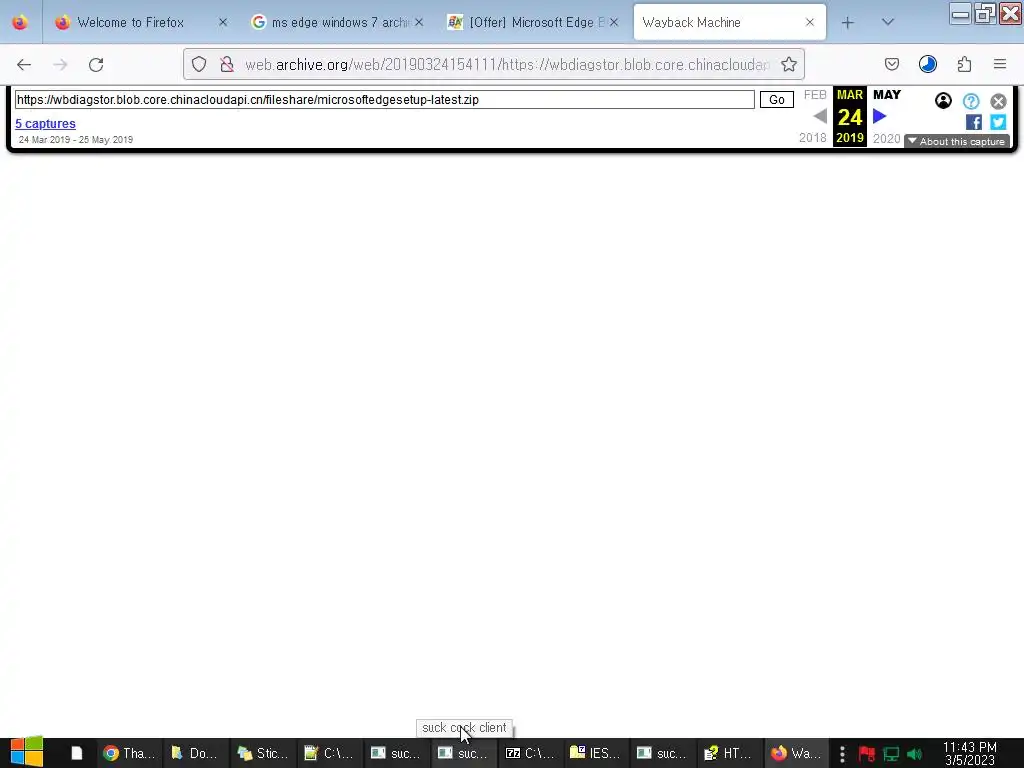Open Wayback help question icon
The image size is (1024, 768).
971,101
